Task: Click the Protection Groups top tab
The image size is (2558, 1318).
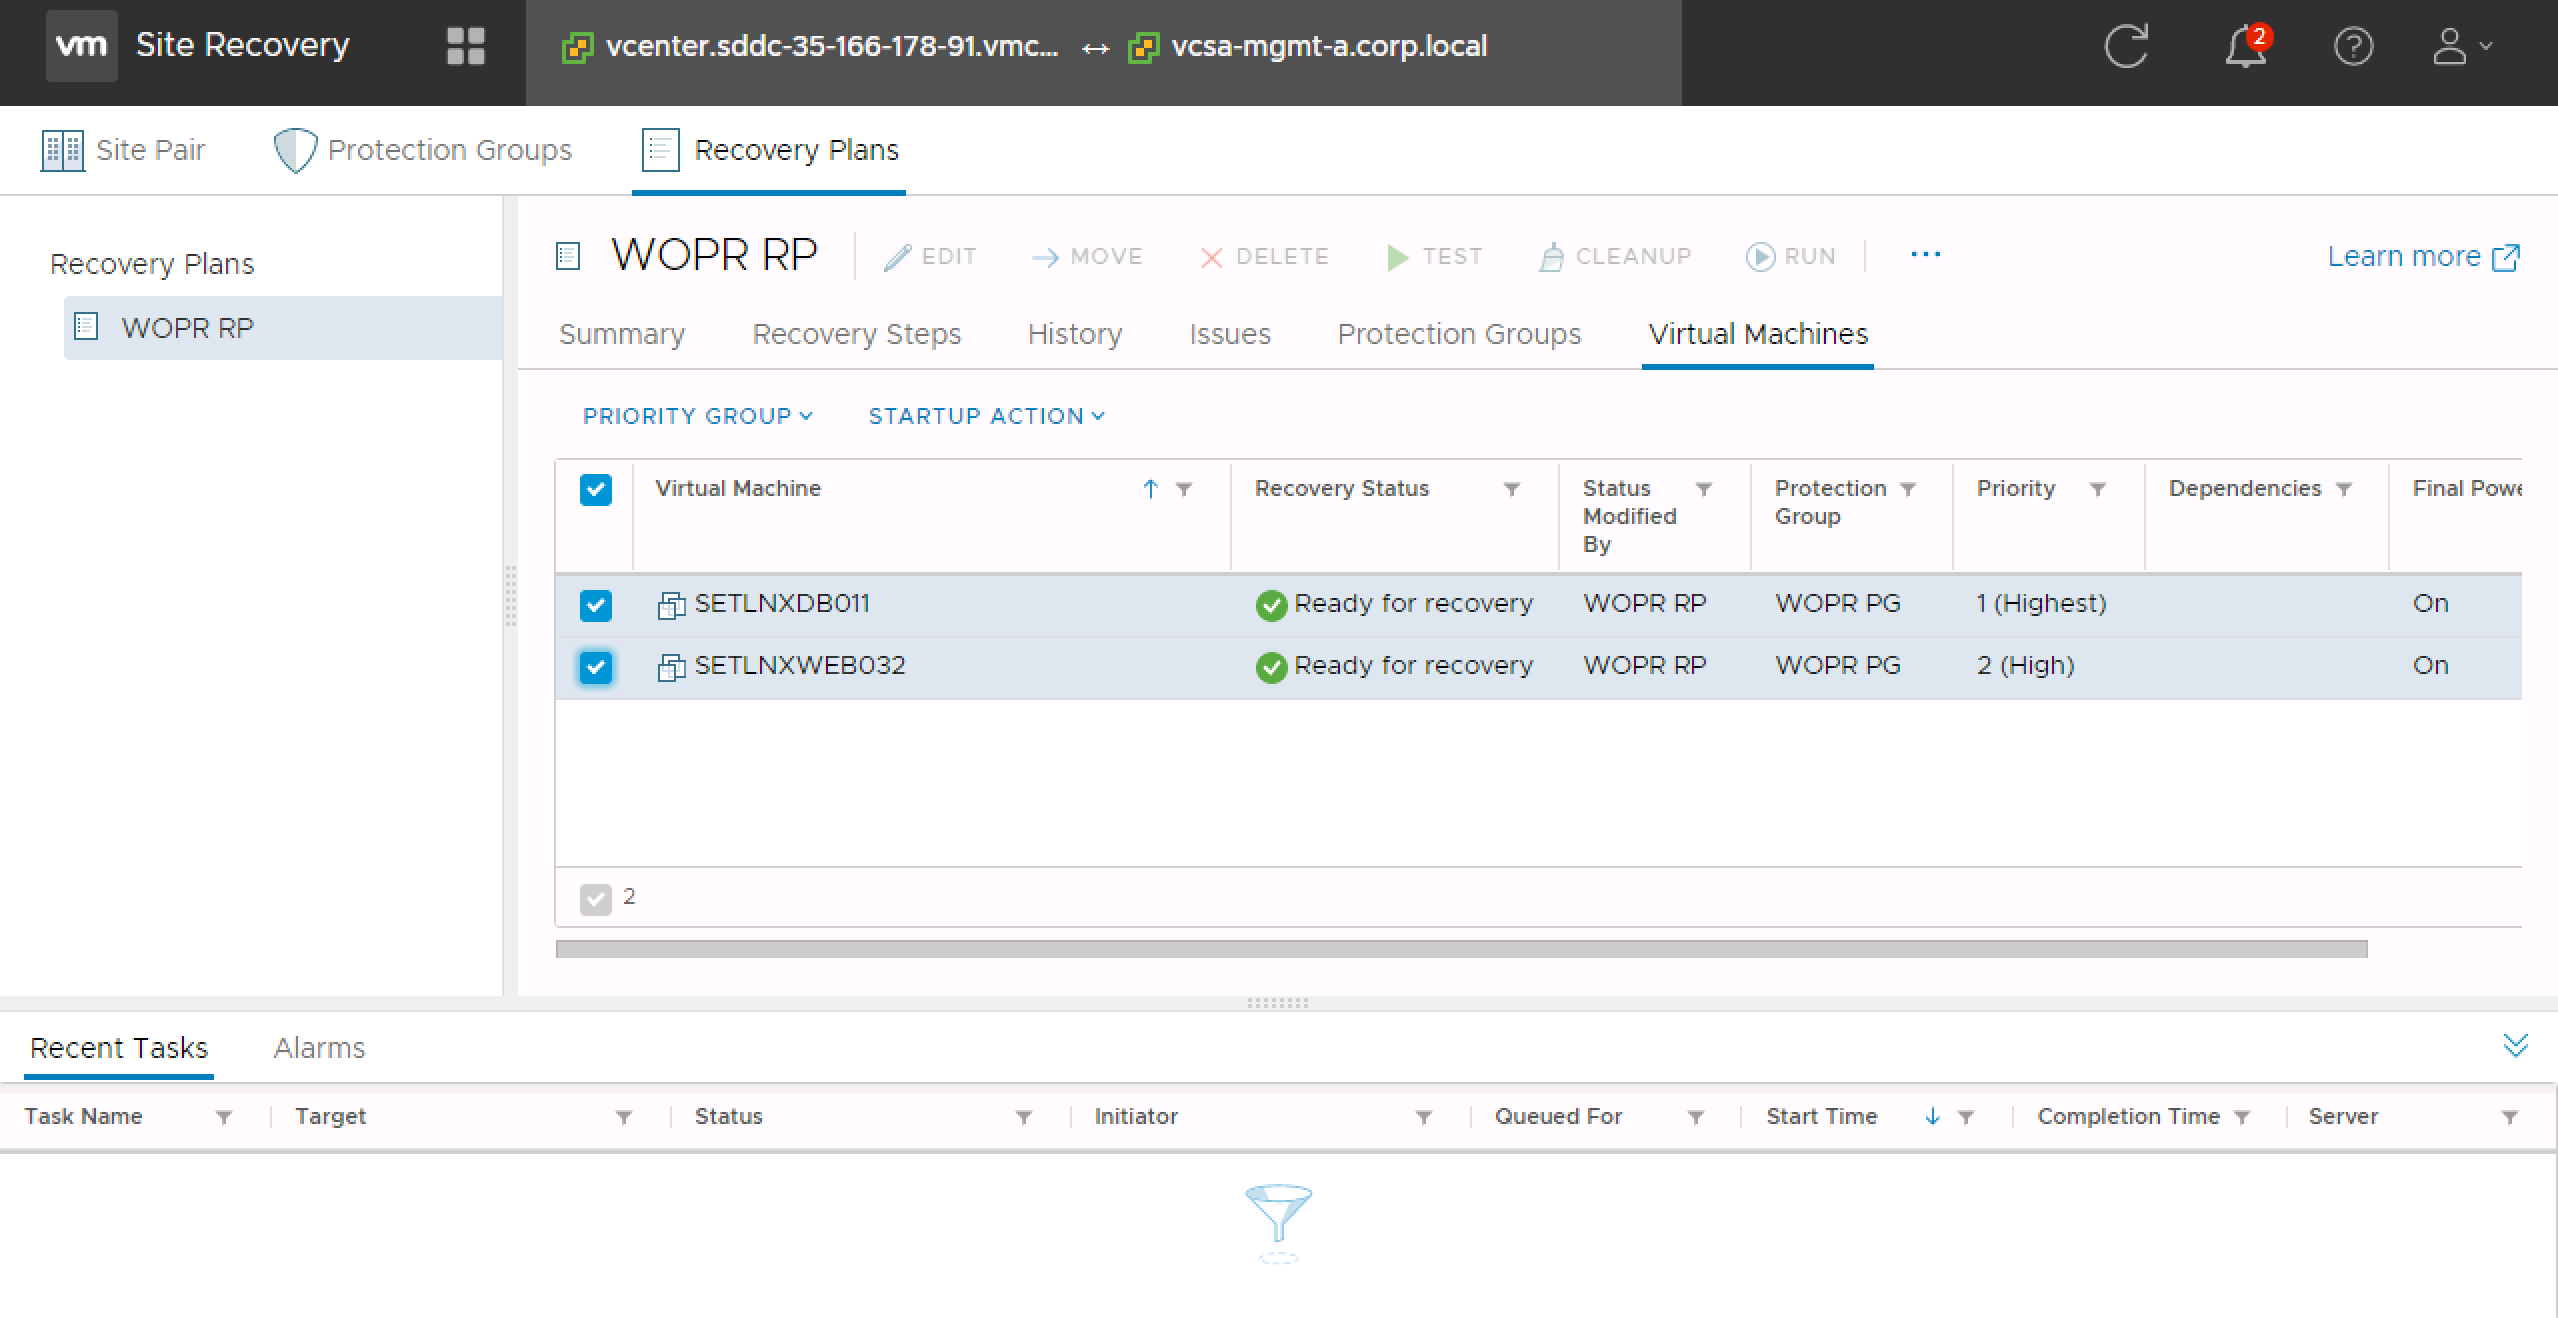Action: [x=423, y=150]
